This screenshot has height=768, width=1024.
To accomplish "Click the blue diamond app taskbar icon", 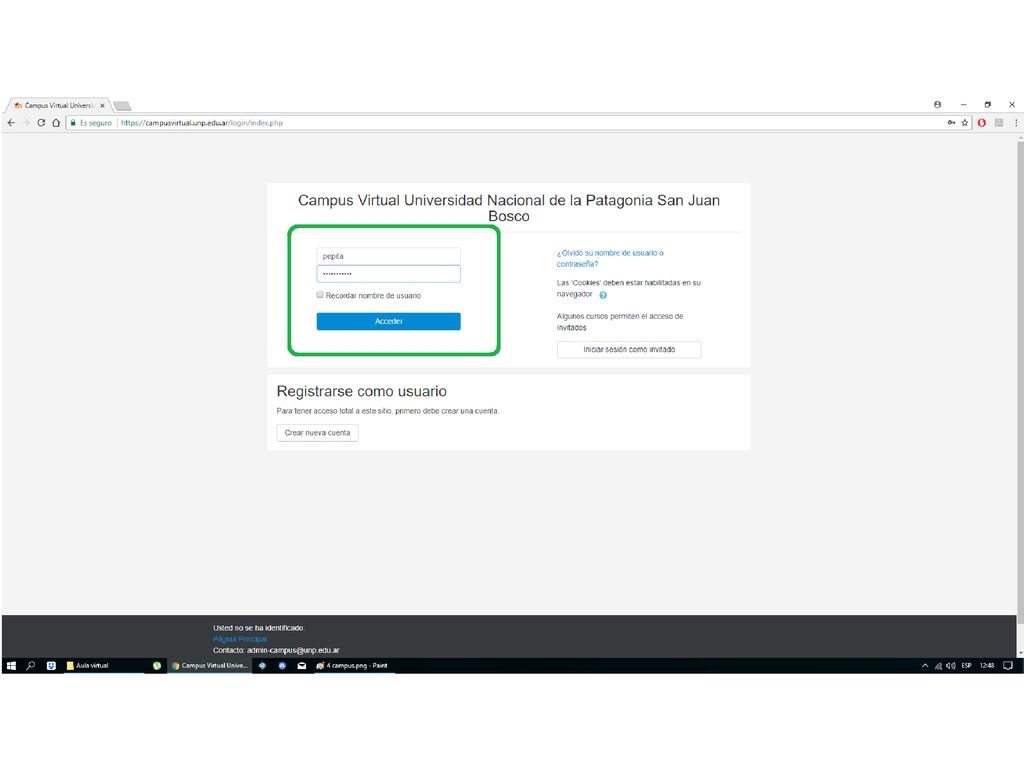I will point(263,665).
